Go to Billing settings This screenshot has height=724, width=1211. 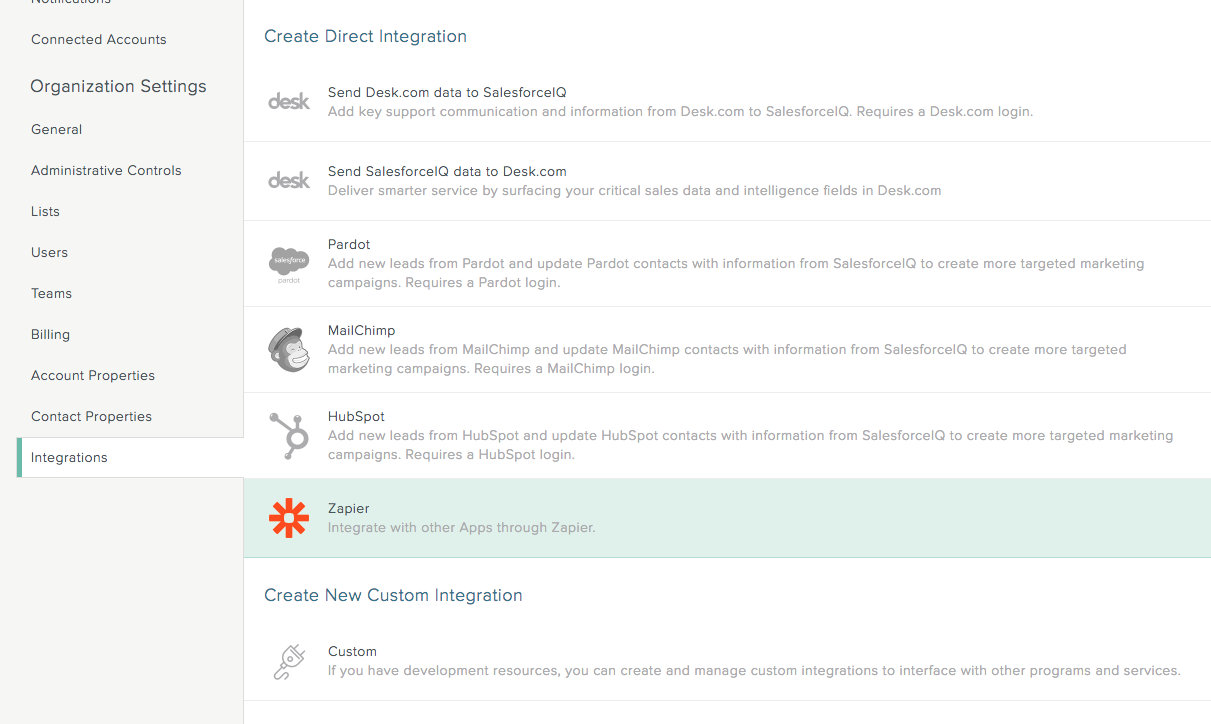(50, 334)
